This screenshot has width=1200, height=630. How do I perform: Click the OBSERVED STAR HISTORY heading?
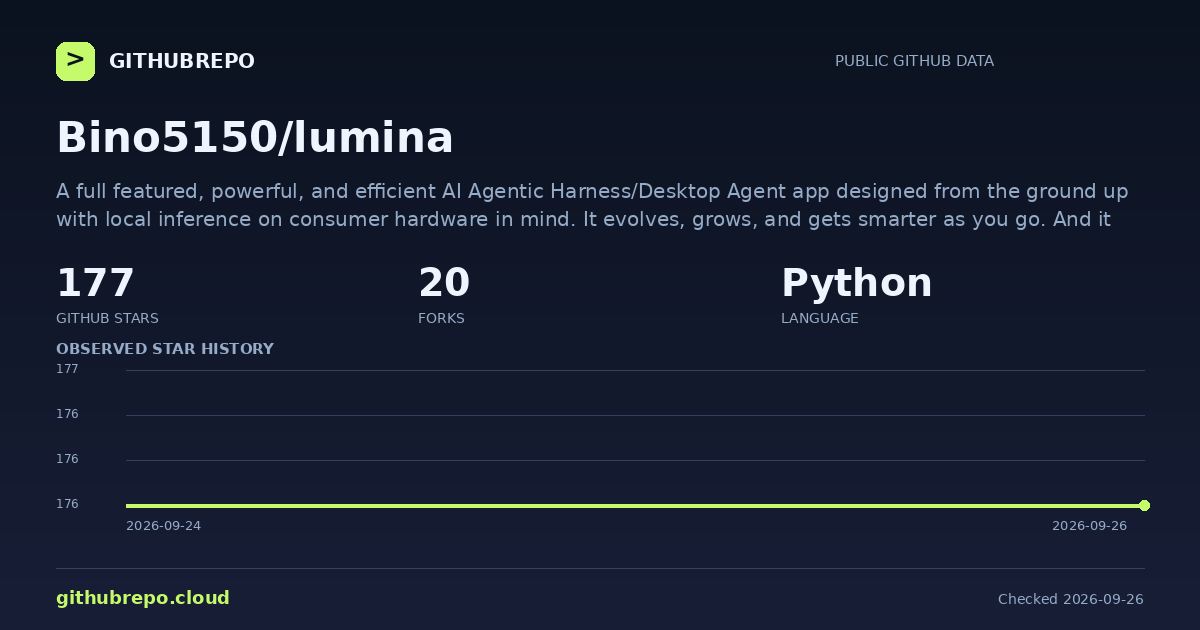[x=165, y=349]
